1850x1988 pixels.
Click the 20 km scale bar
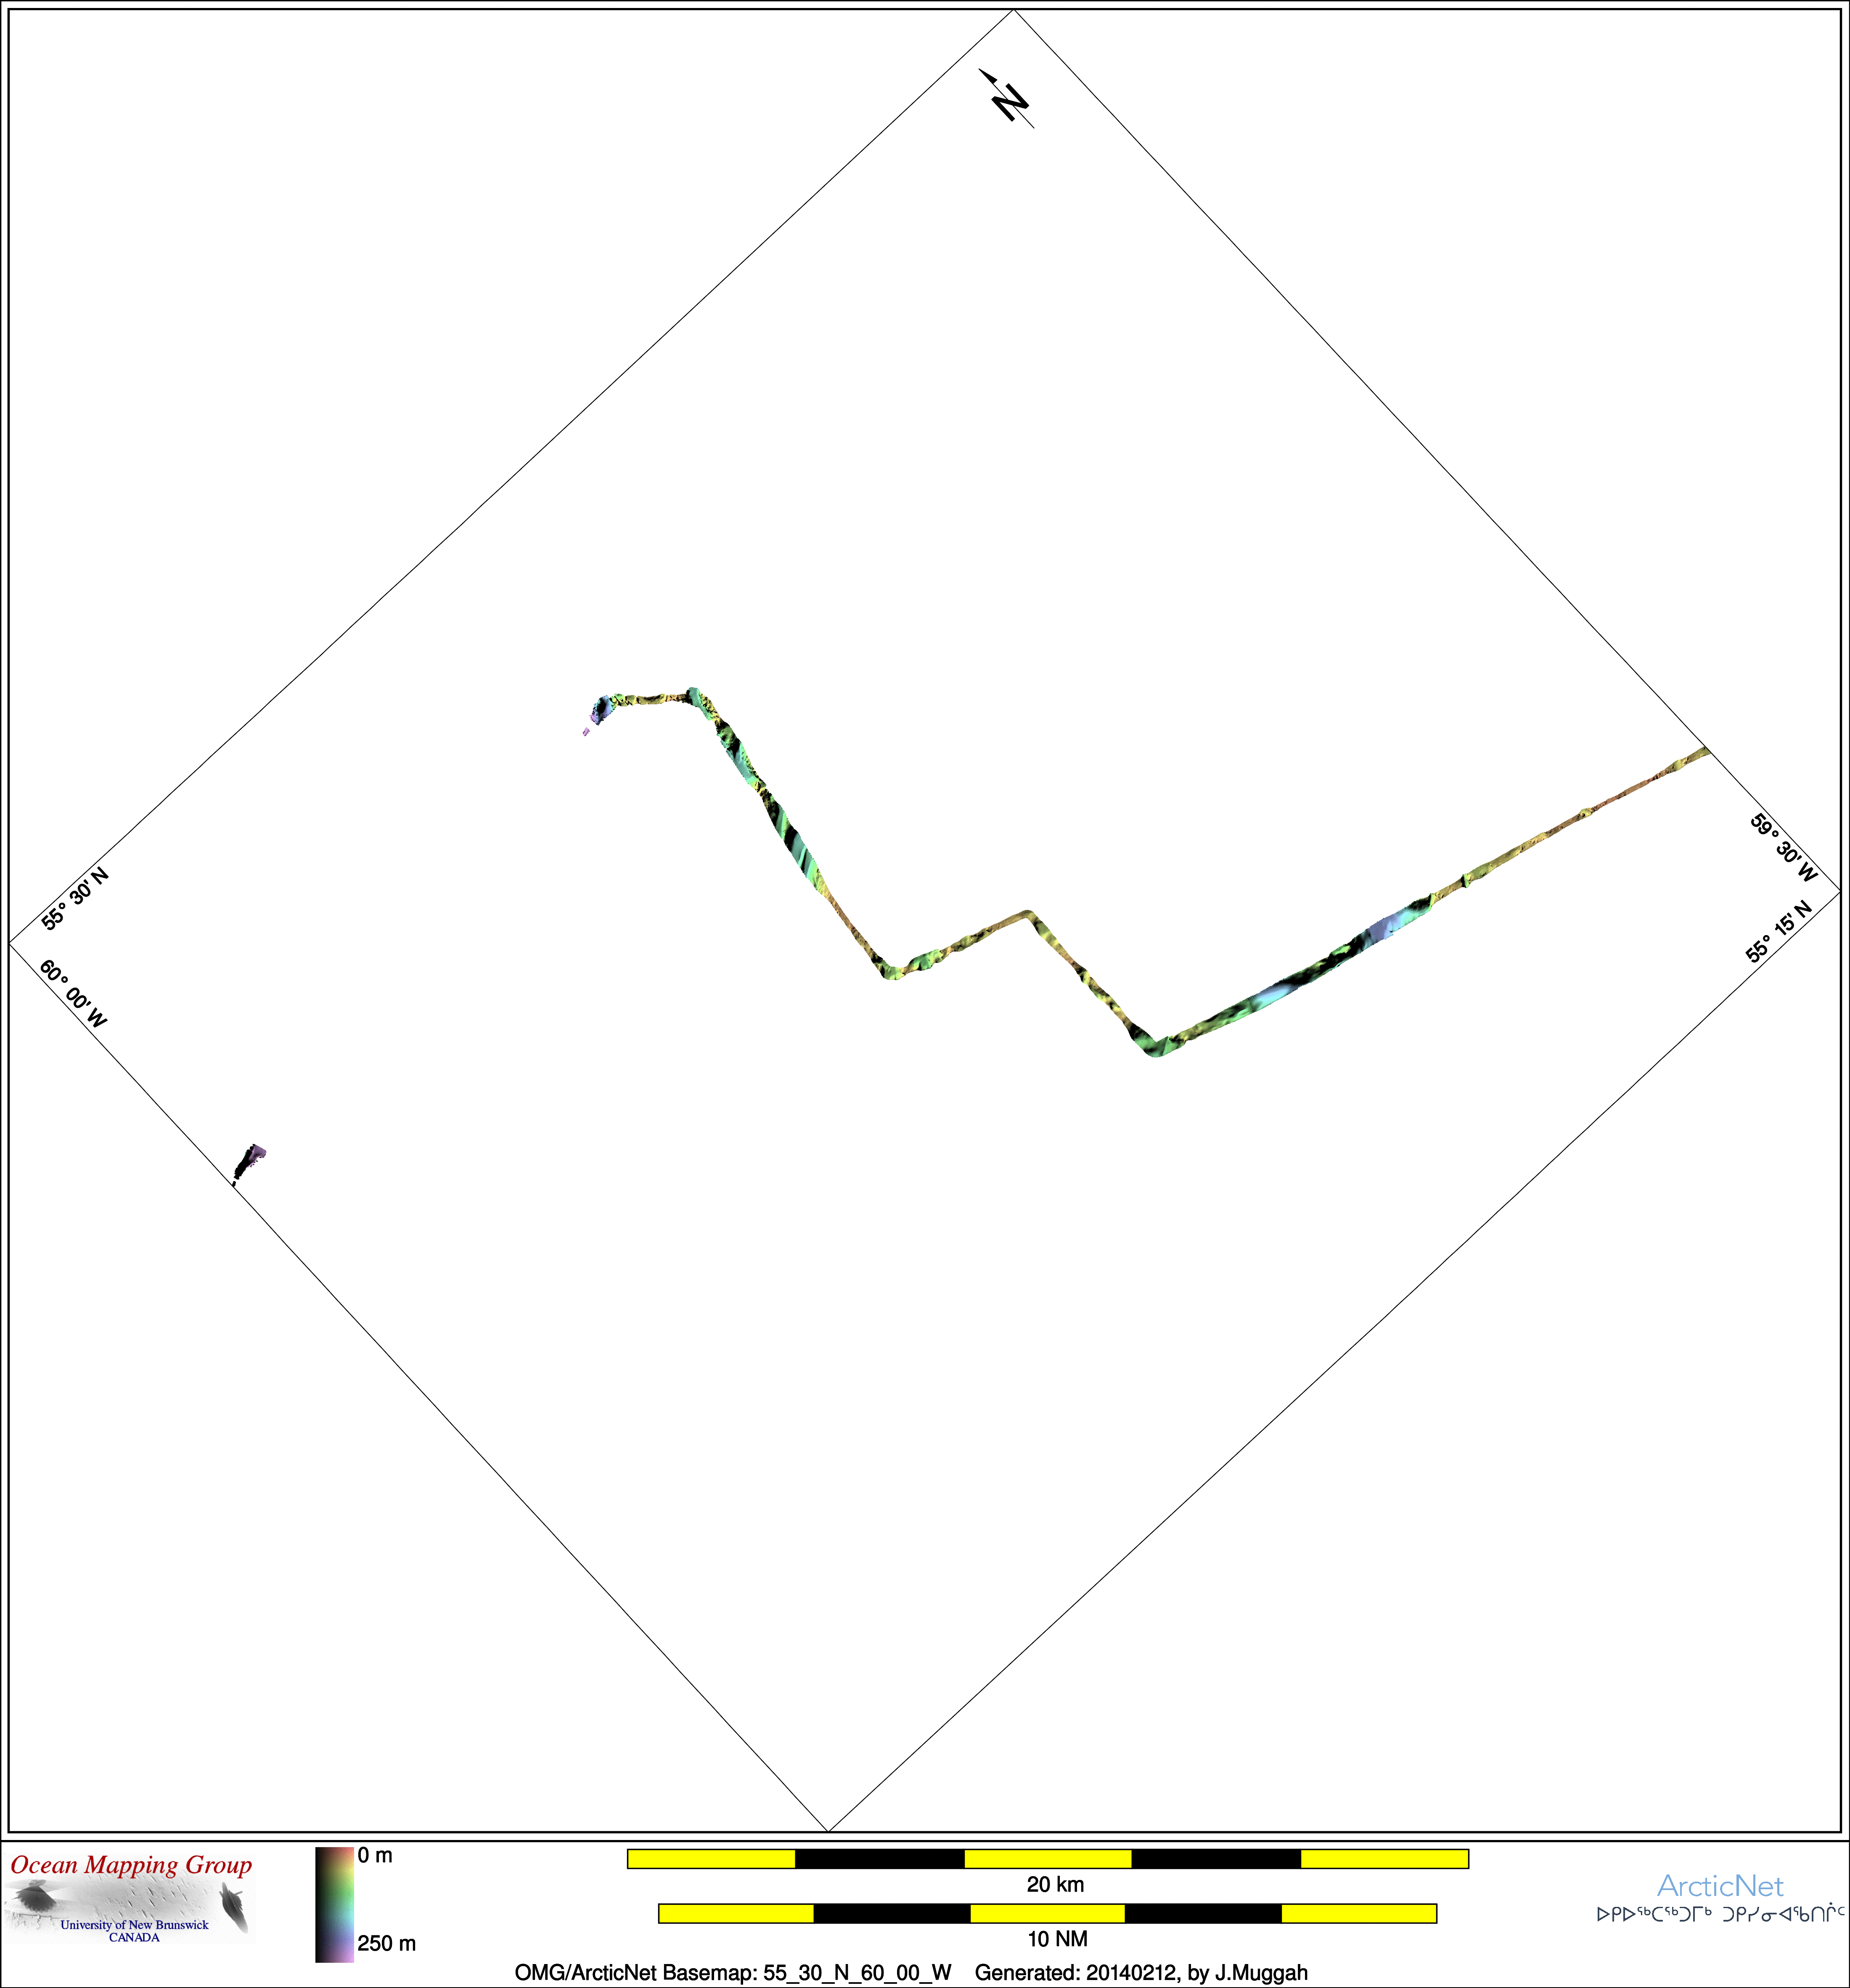point(1047,1859)
